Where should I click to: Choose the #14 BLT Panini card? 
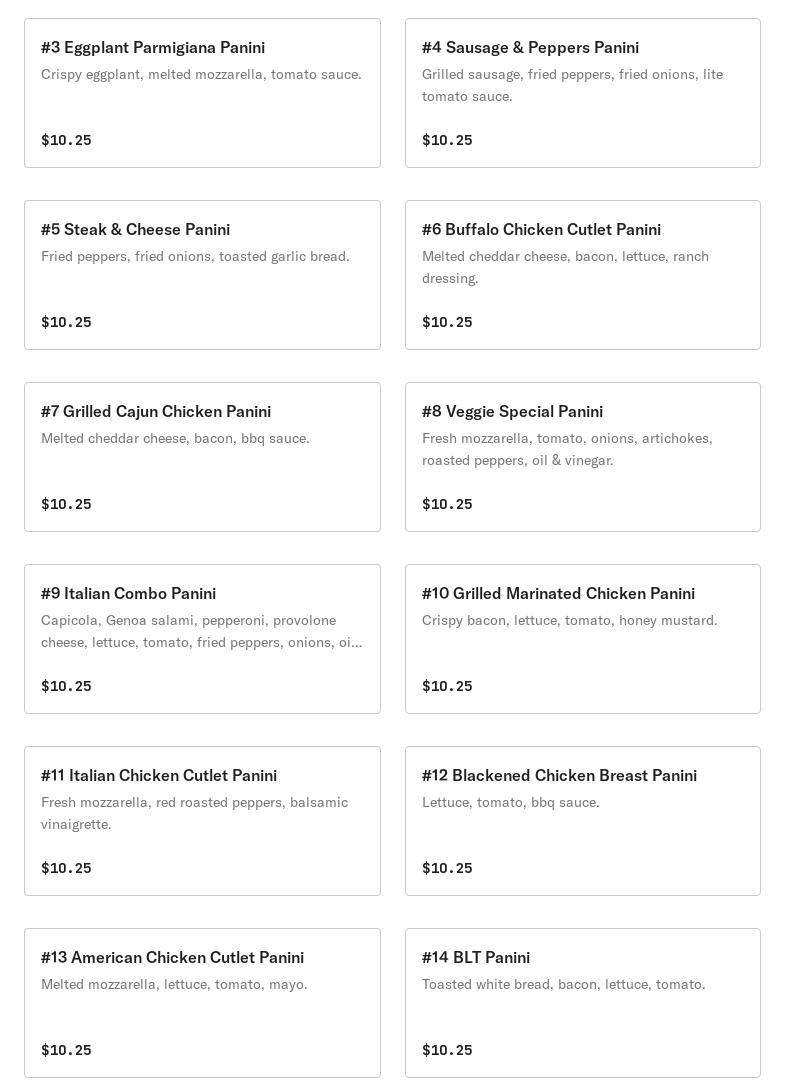coord(476,958)
